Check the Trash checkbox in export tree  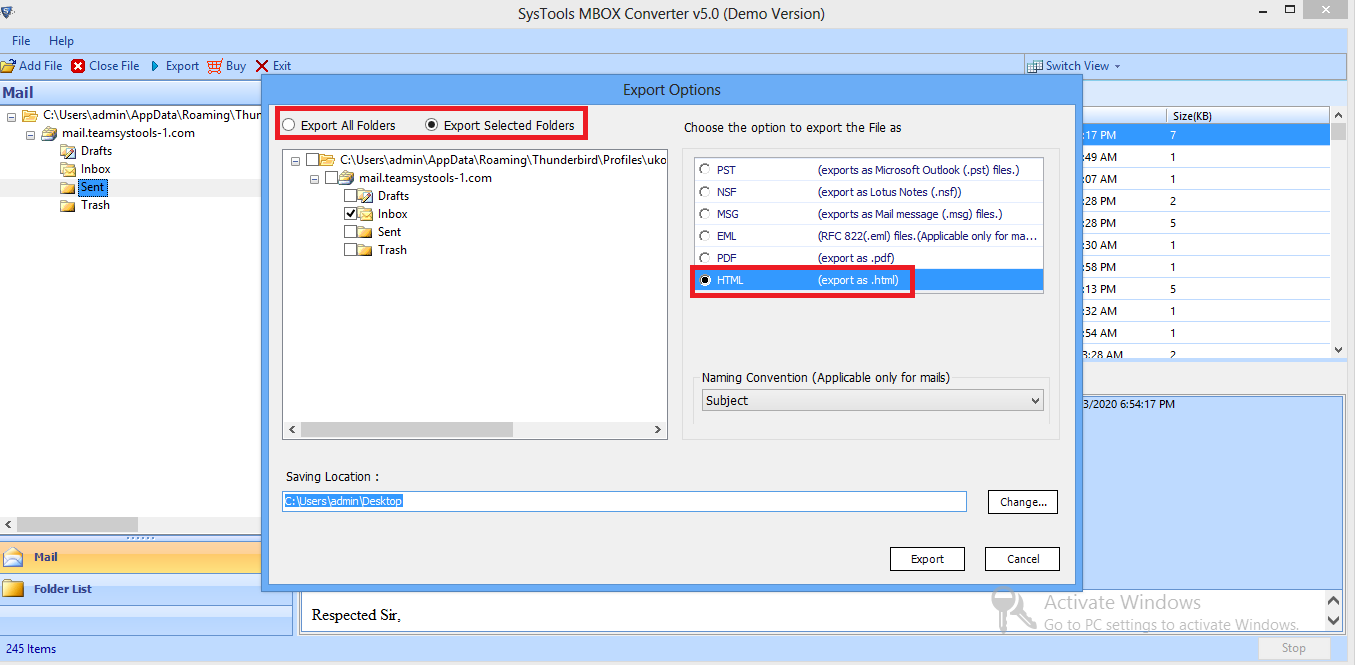(351, 250)
